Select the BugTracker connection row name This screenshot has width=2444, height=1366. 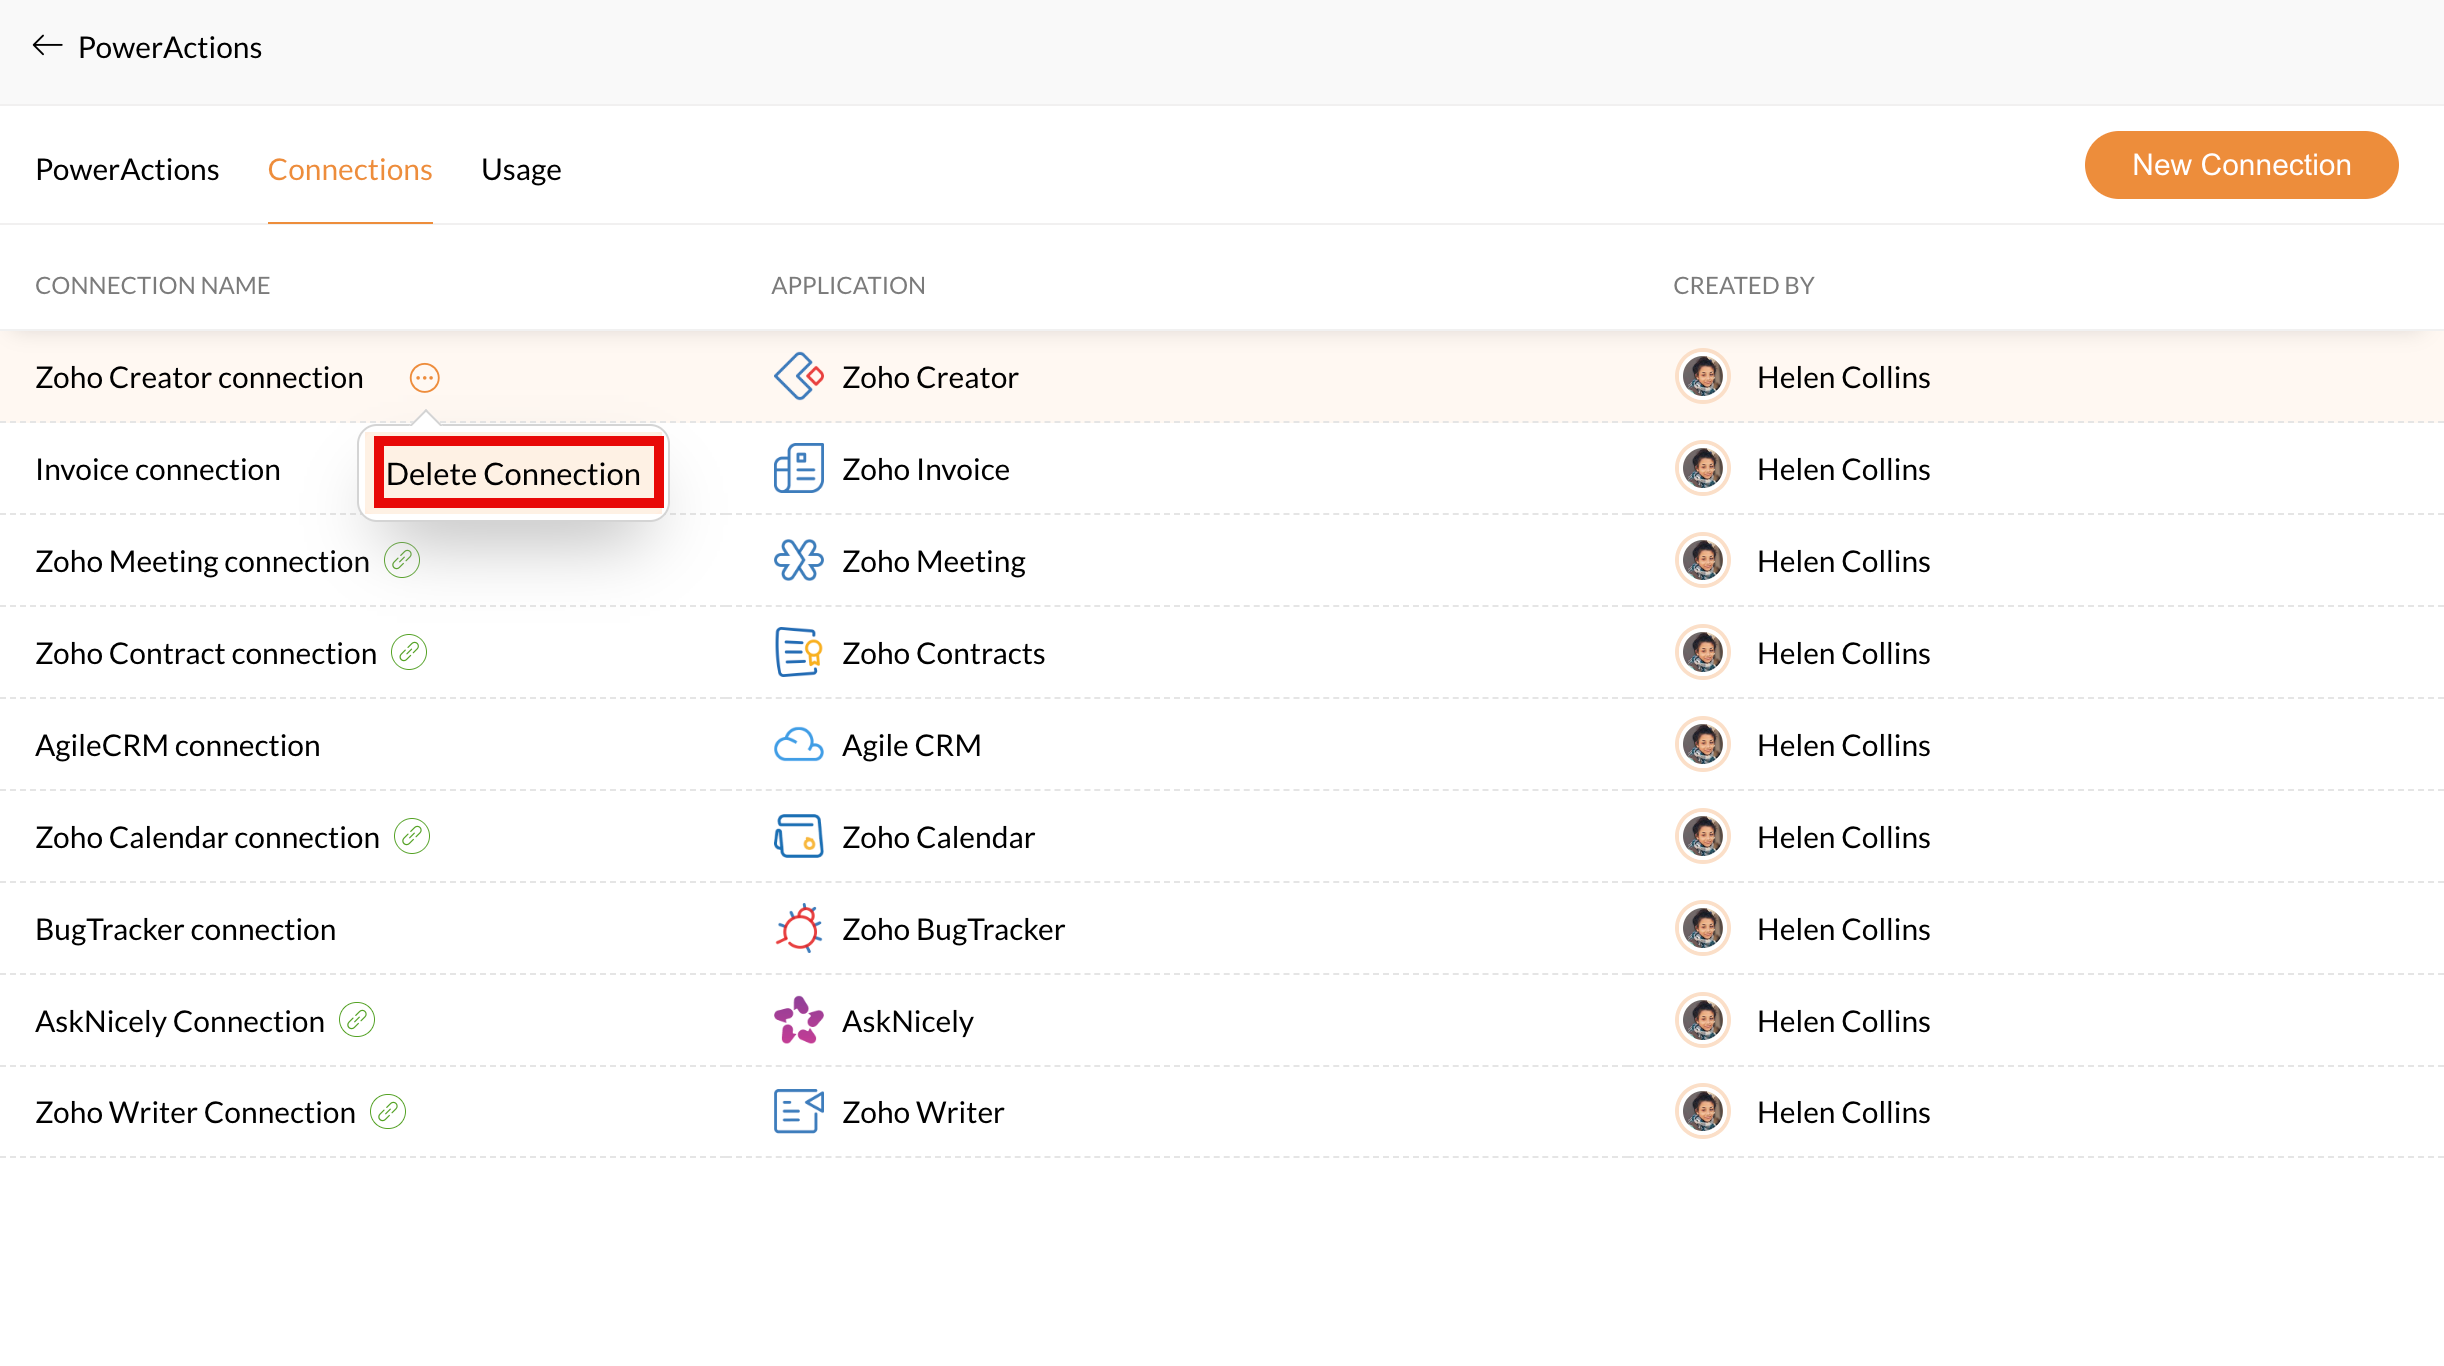186,929
